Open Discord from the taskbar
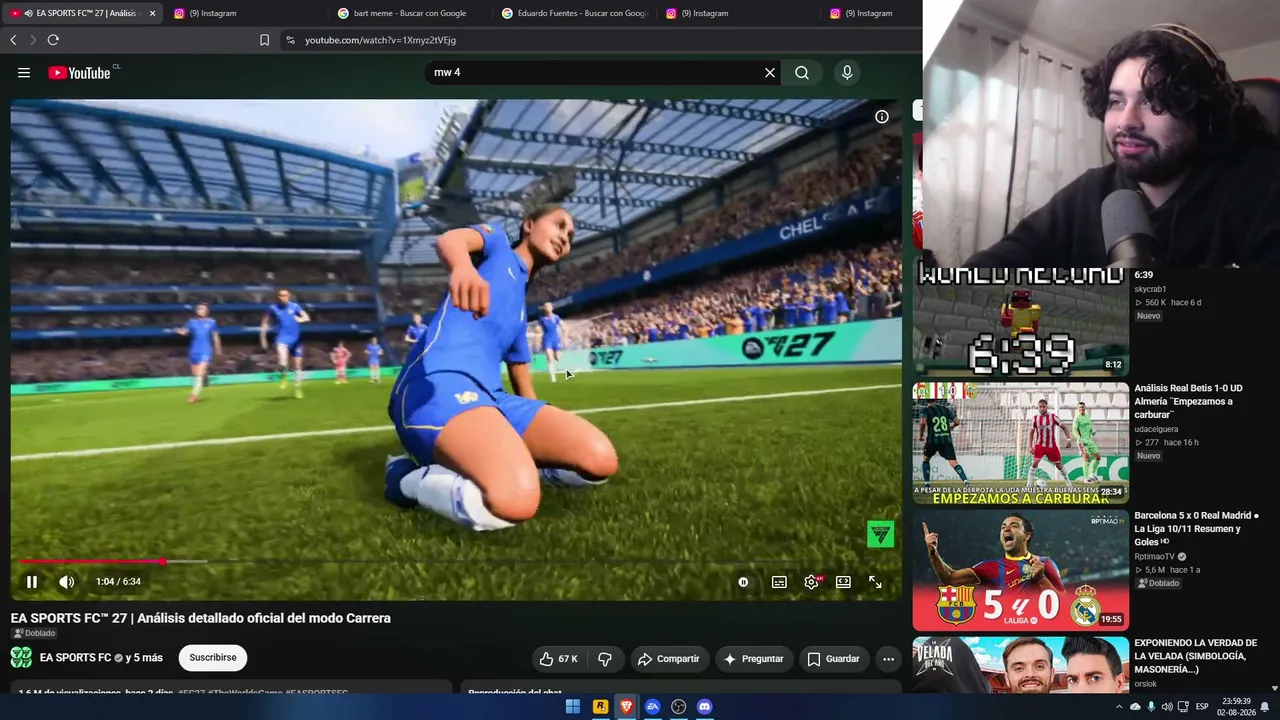This screenshot has width=1280, height=720. 705,707
